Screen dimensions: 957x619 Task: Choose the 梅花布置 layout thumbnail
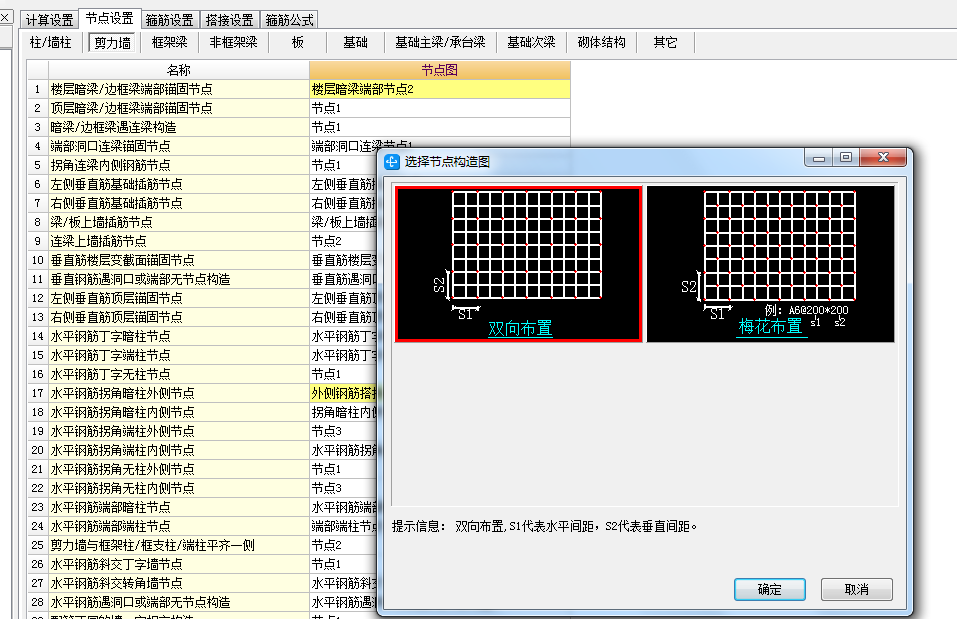coord(770,264)
